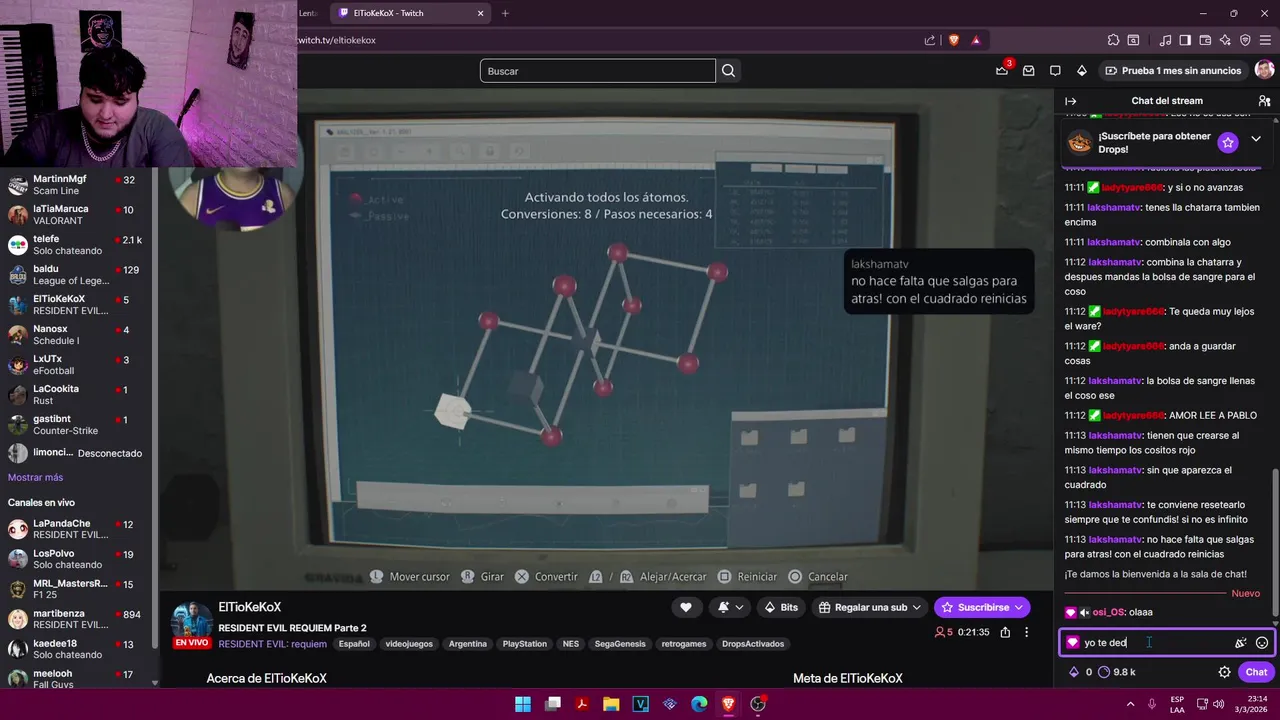1280x720 pixels.
Task: Open Brave extensions puzzle icon
Action: [x=1113, y=40]
